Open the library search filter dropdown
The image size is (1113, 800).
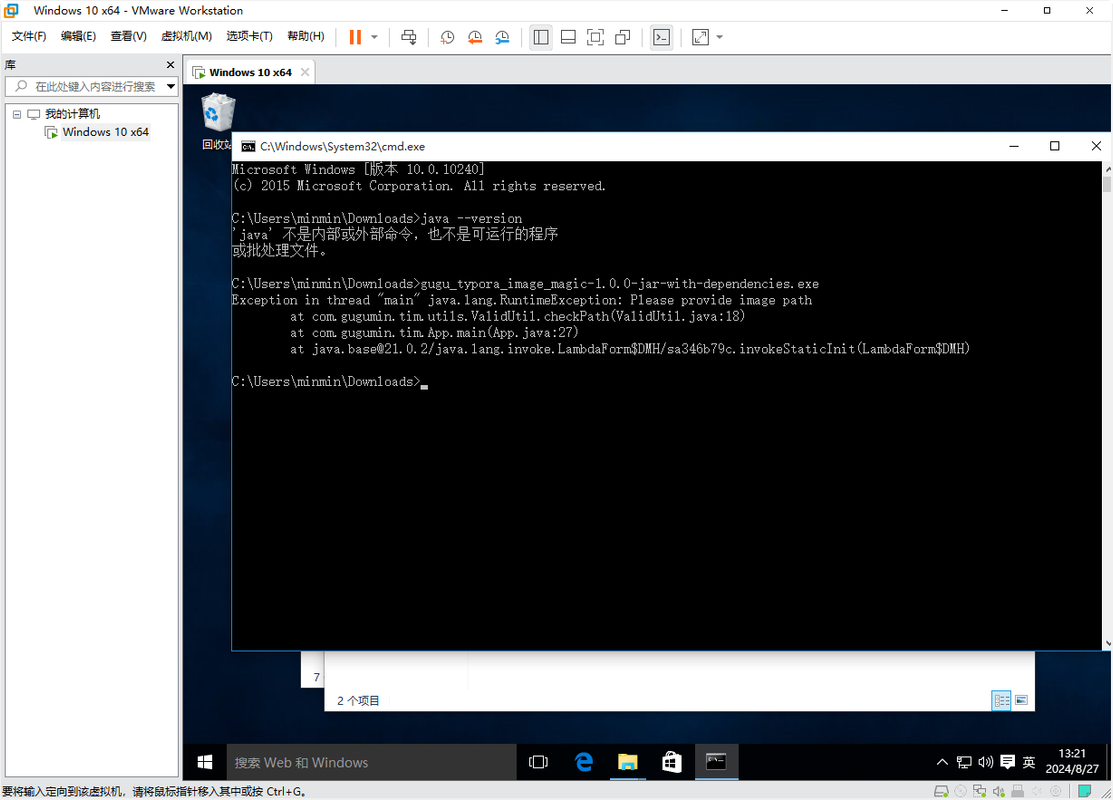pyautogui.click(x=170, y=87)
